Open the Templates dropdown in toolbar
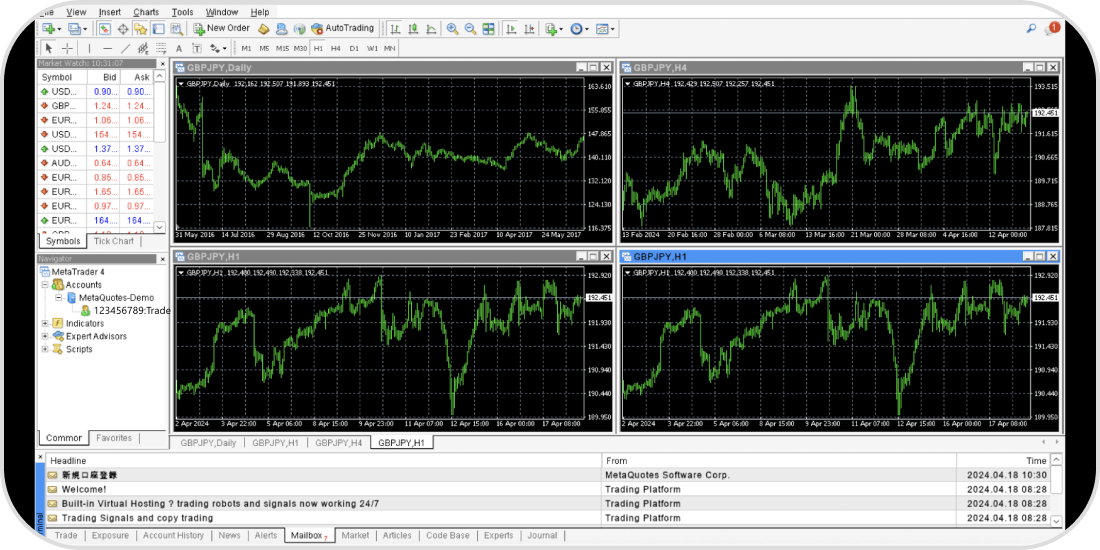The height and width of the screenshot is (550, 1100). pyautogui.click(x=605, y=29)
